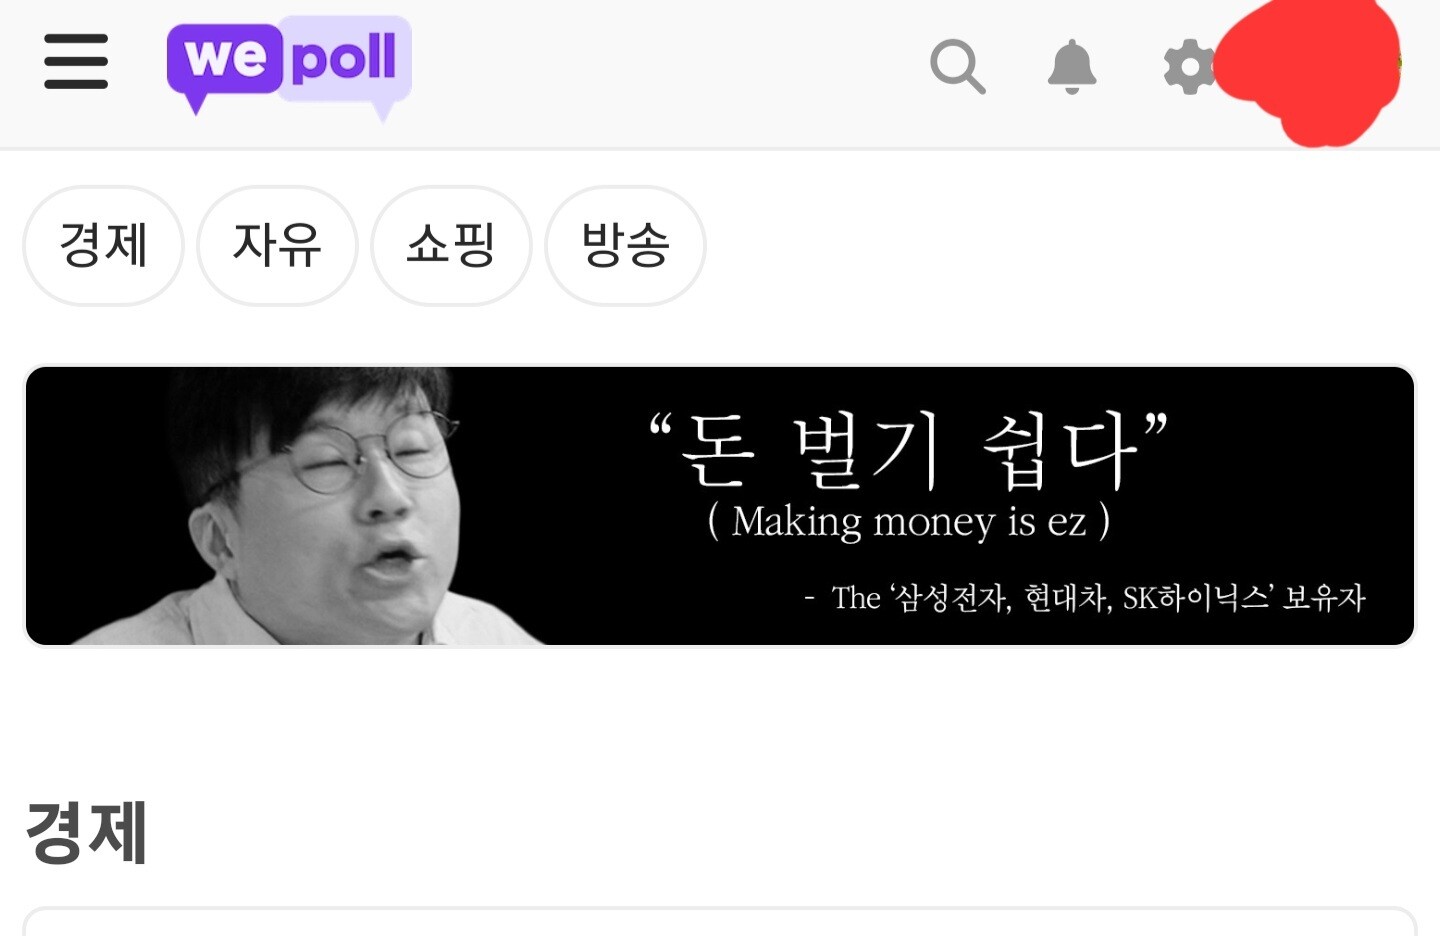This screenshot has width=1440, height=936.
Task: Click the "현대차" text in the banner
Action: [x=1066, y=598]
